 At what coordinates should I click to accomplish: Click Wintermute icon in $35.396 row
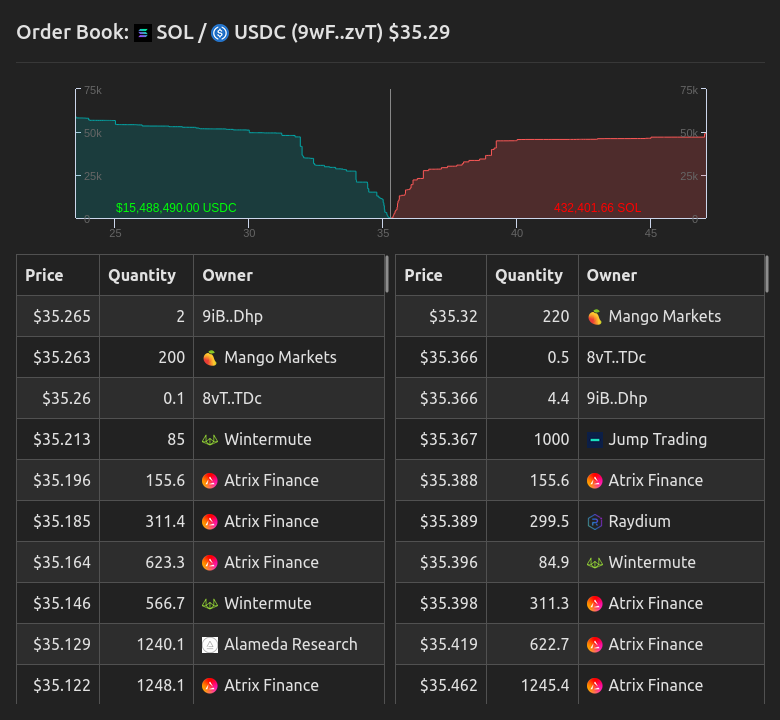[594, 563]
